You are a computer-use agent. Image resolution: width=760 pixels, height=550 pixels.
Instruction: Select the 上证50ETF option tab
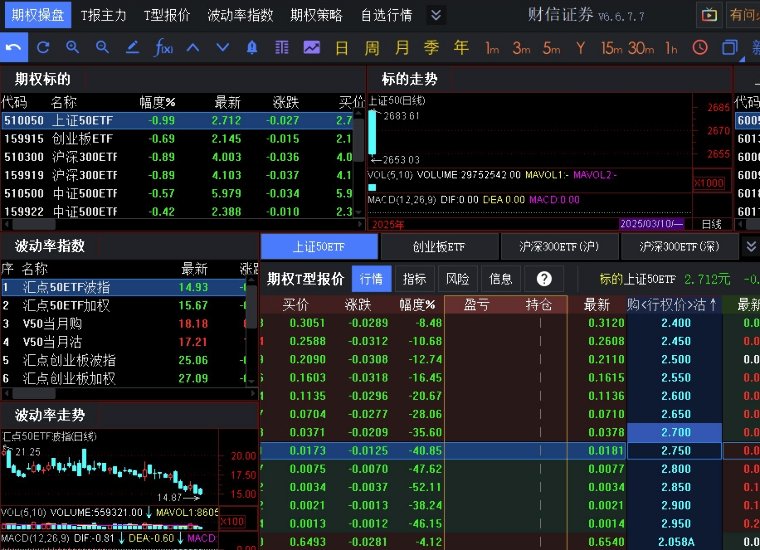point(319,247)
